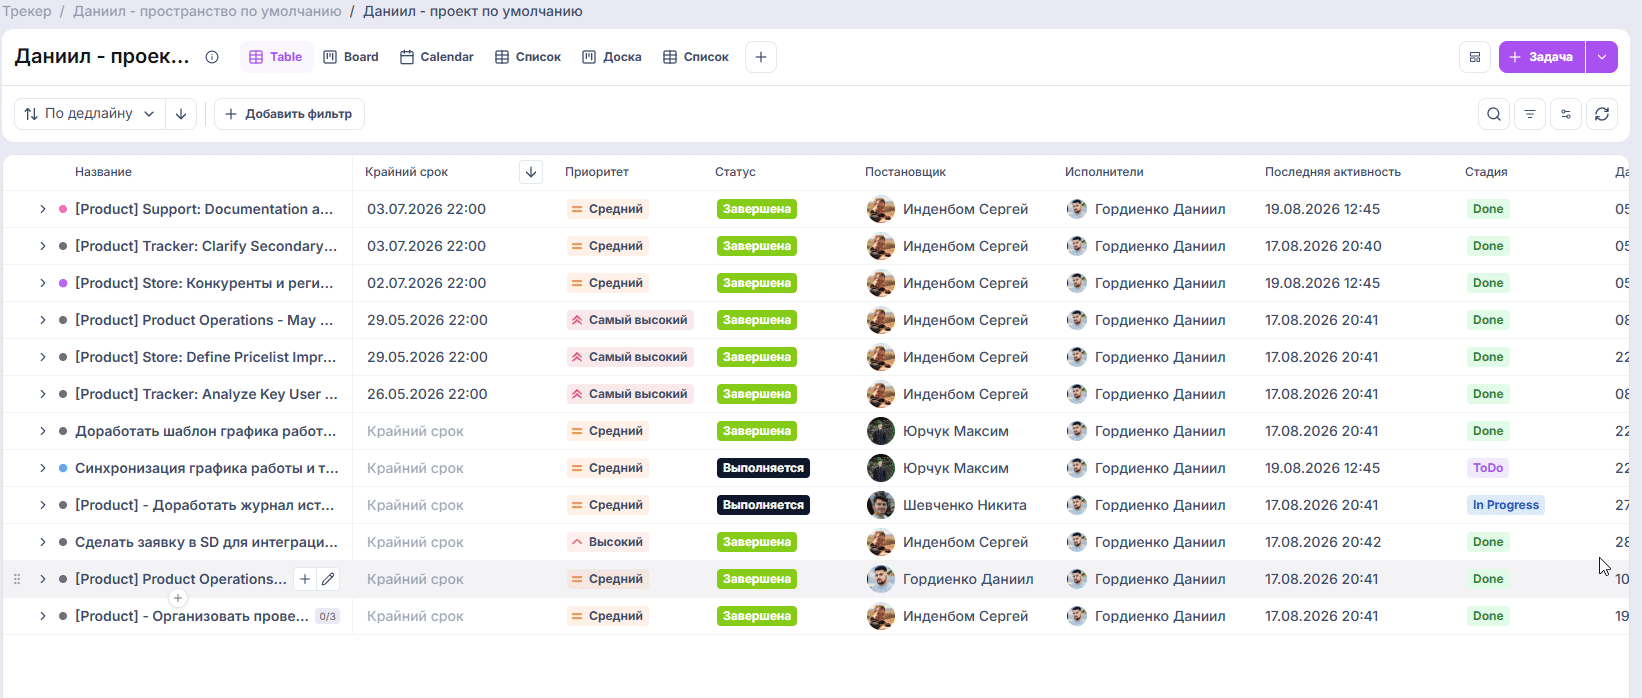Click Постановщик column header

tap(905, 172)
